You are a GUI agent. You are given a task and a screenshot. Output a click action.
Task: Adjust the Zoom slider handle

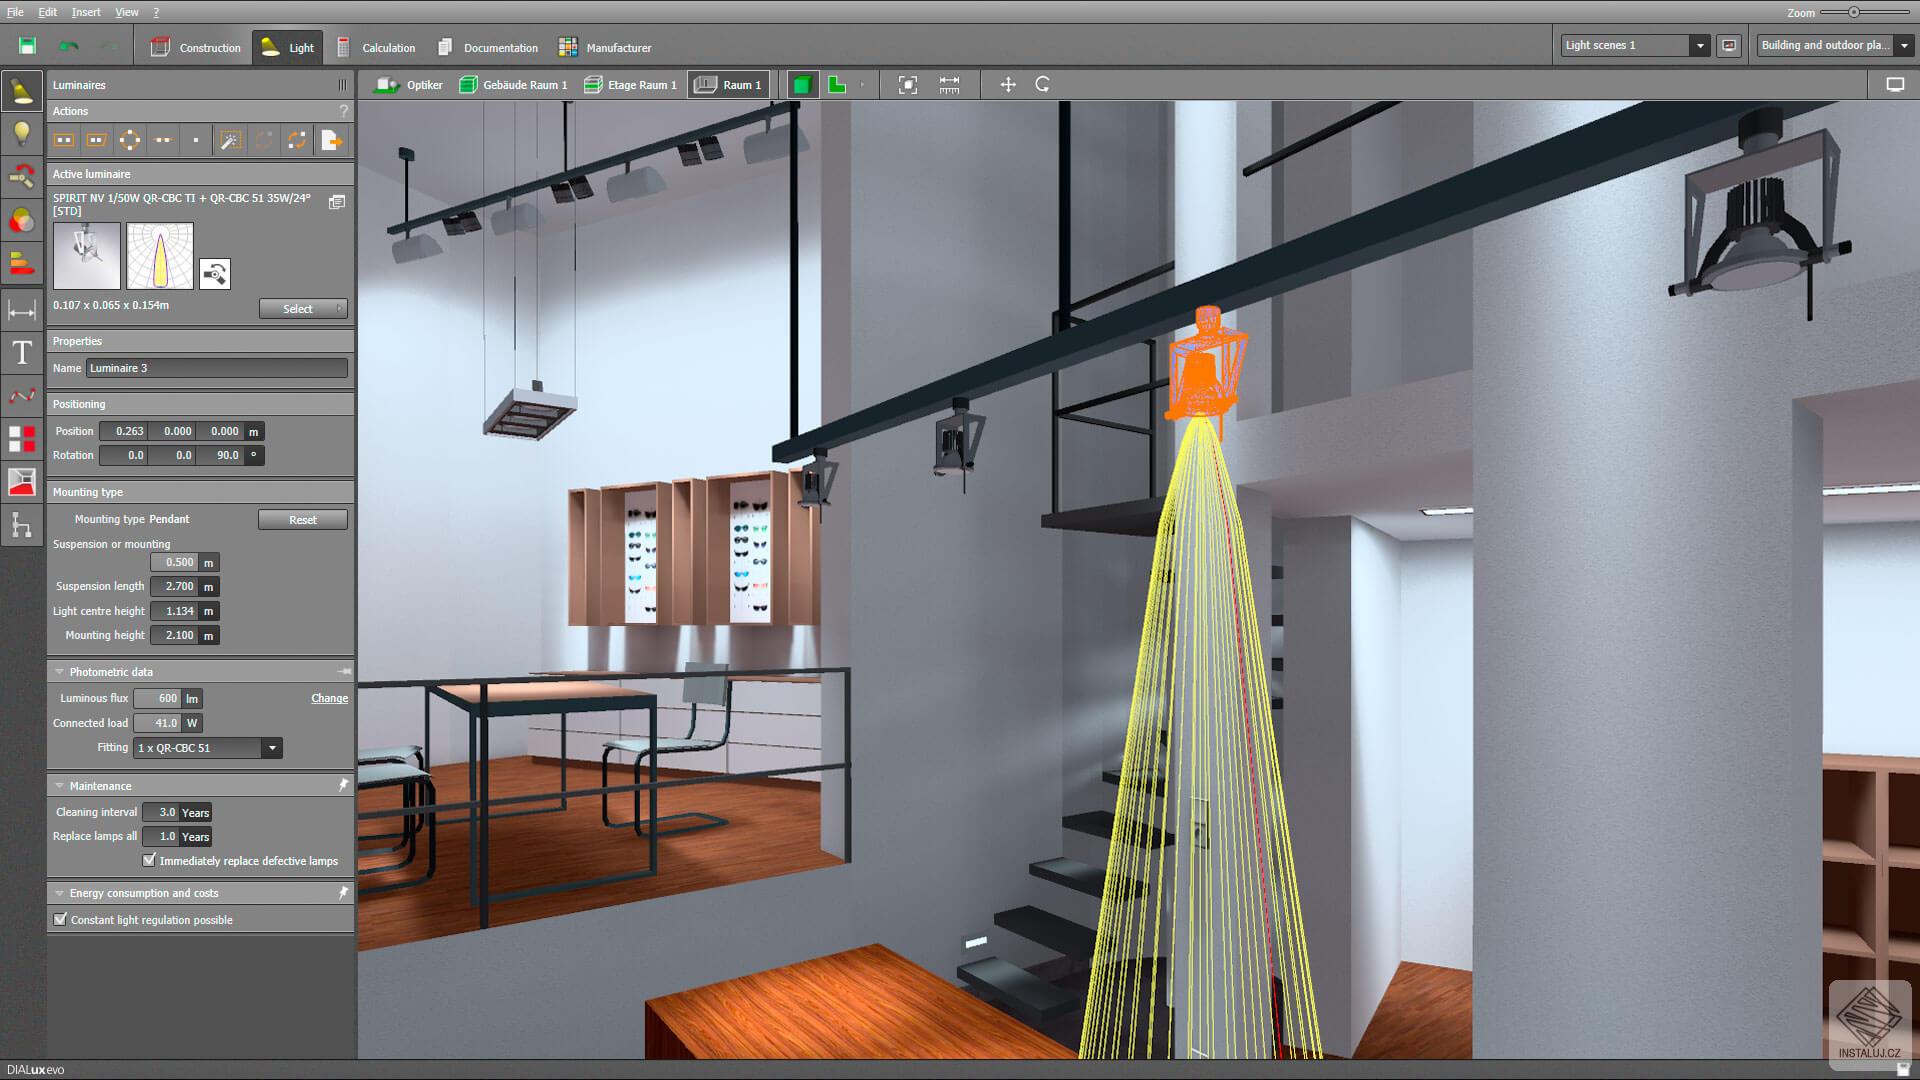pos(1853,12)
